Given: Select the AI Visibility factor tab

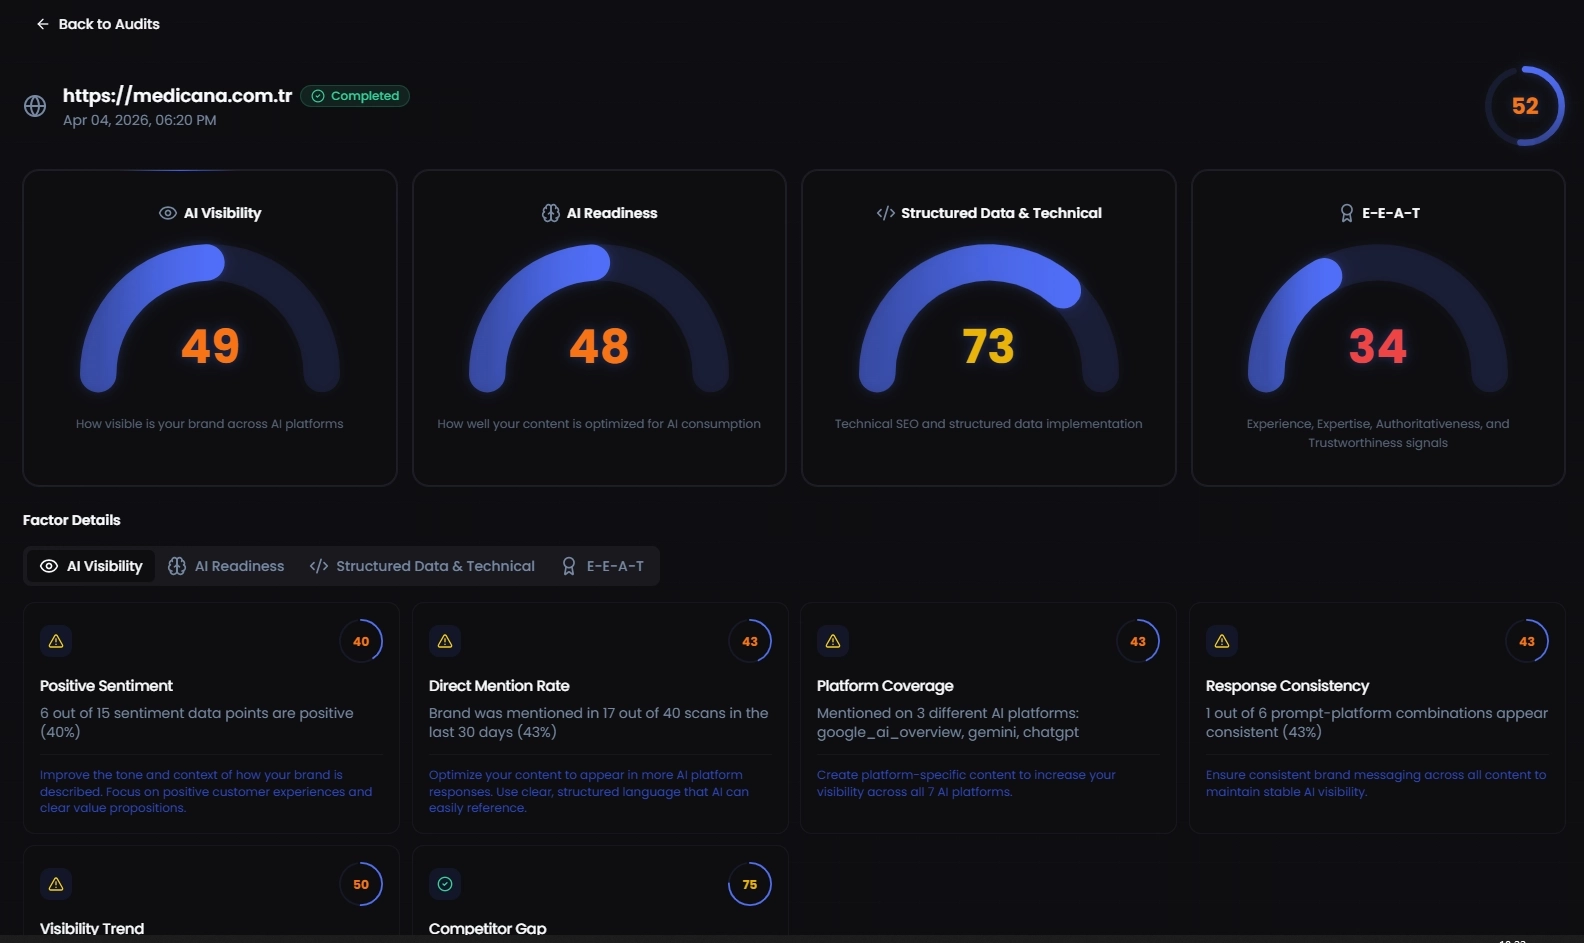Looking at the screenshot, I should (x=91, y=566).
